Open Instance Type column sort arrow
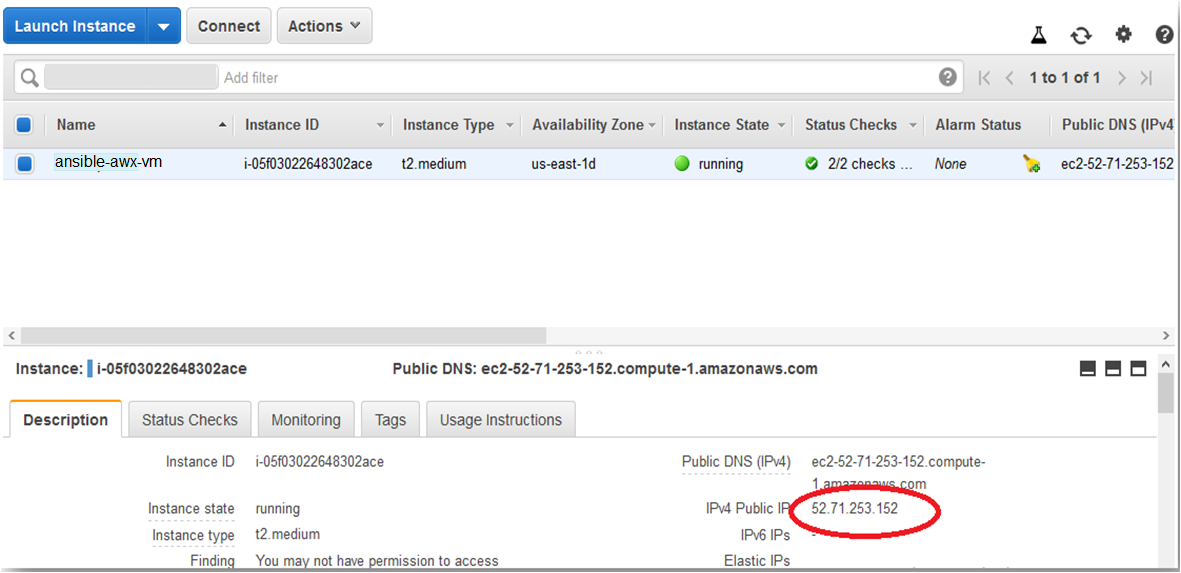 (x=510, y=126)
